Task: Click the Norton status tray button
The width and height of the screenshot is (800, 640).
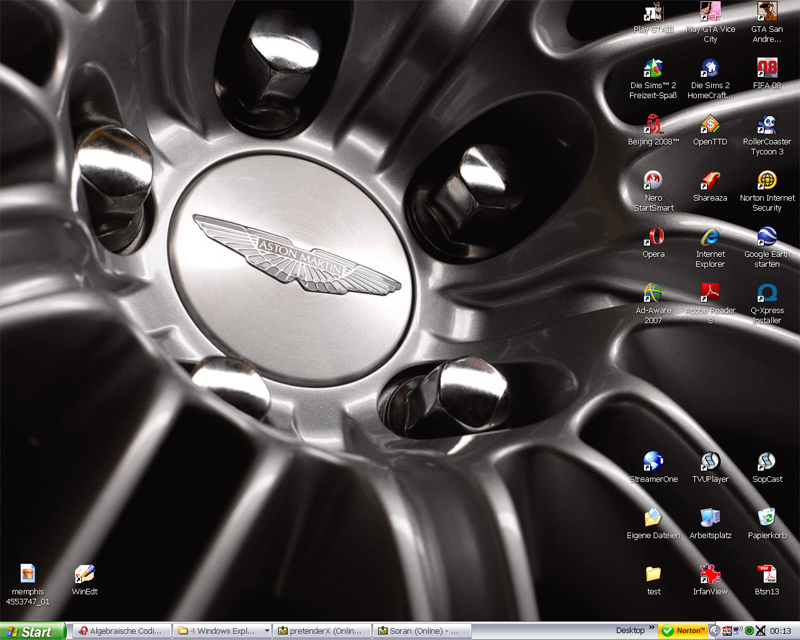Action: tap(684, 631)
